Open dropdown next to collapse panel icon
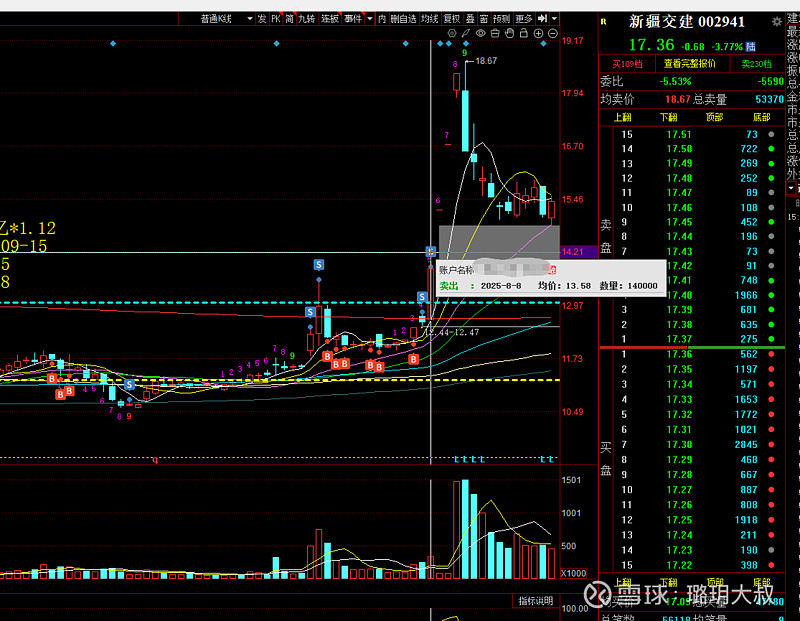 554,19
